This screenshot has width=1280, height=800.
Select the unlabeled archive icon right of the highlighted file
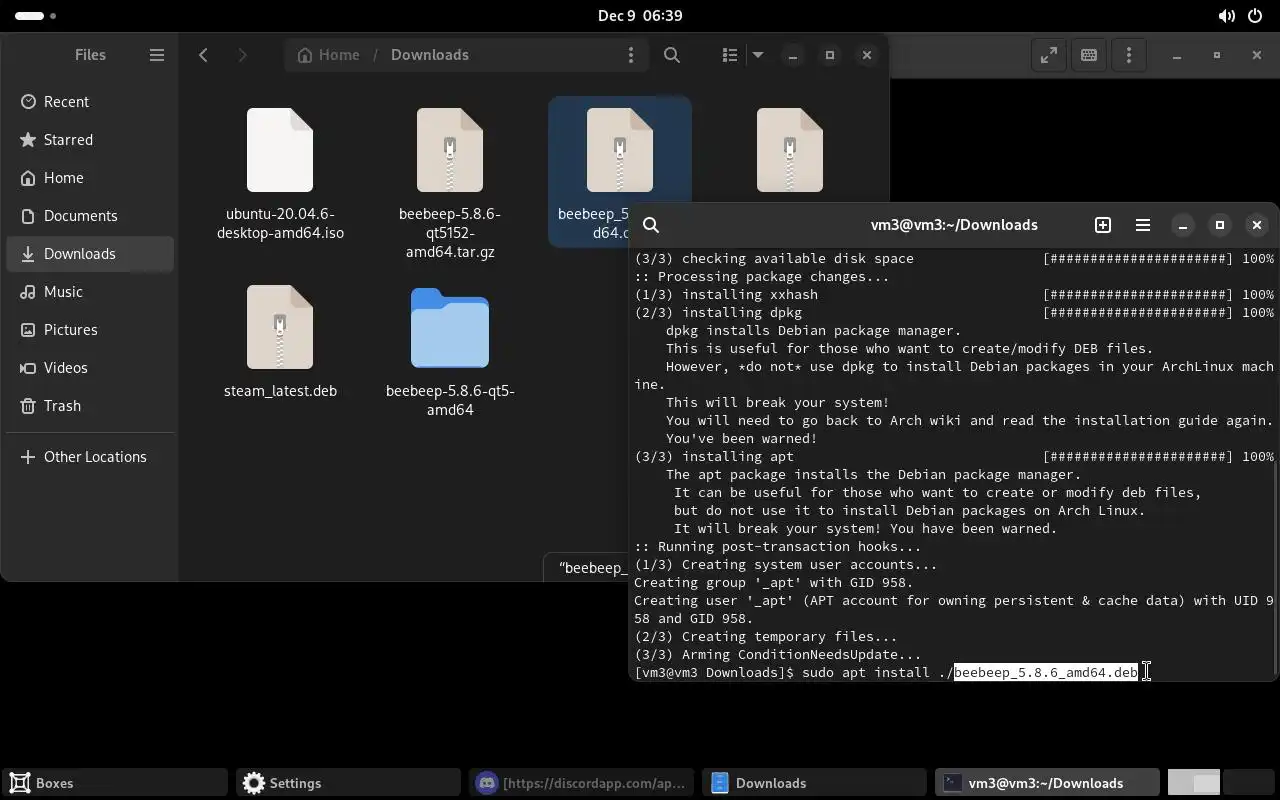point(790,150)
